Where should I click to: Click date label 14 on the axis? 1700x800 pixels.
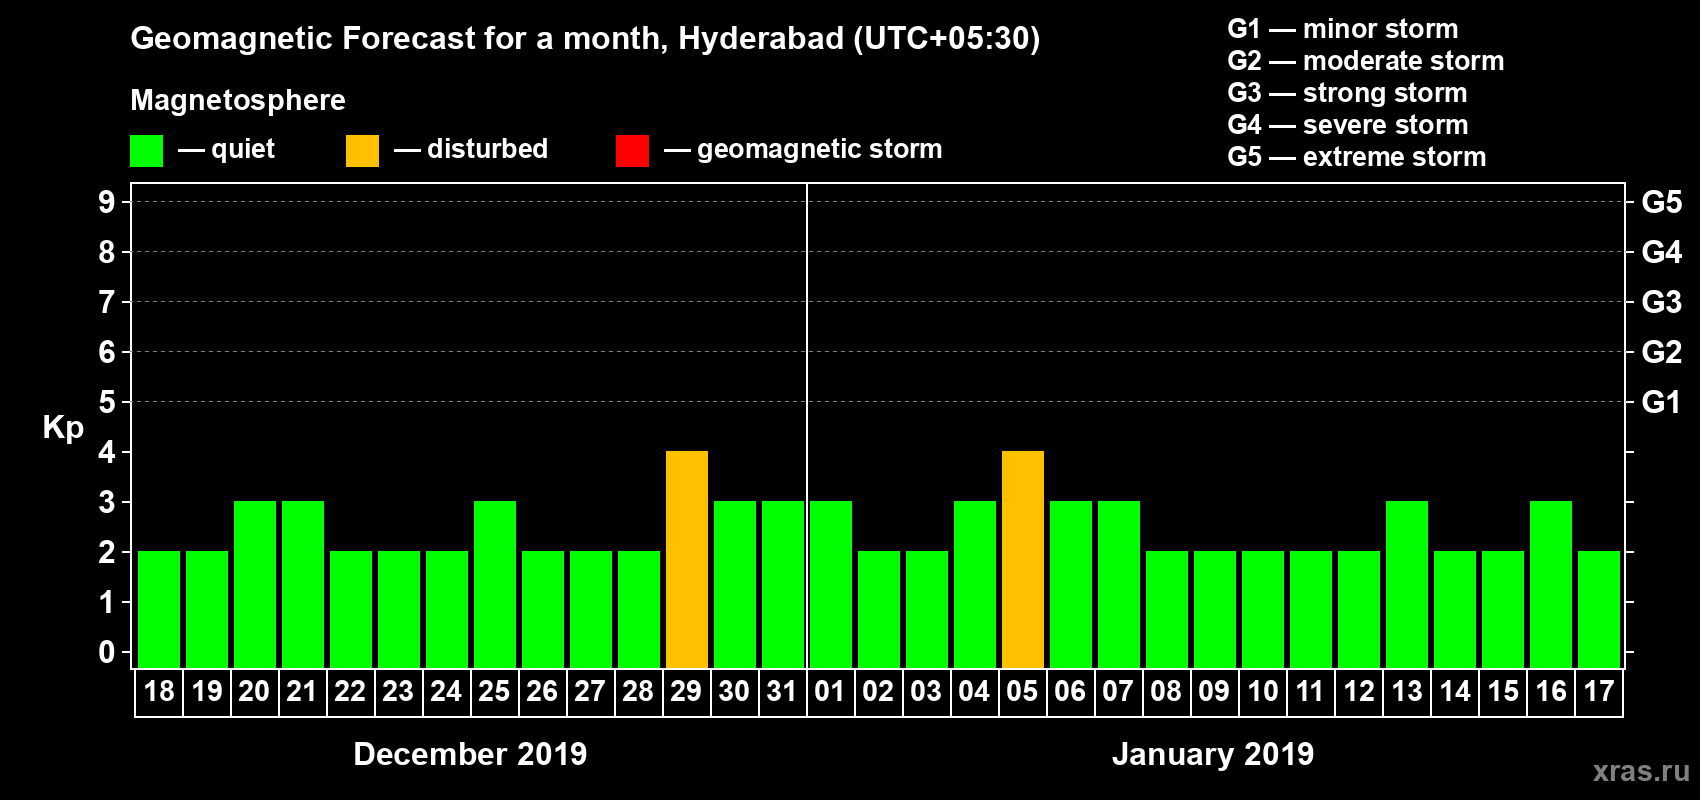[x=1455, y=691]
